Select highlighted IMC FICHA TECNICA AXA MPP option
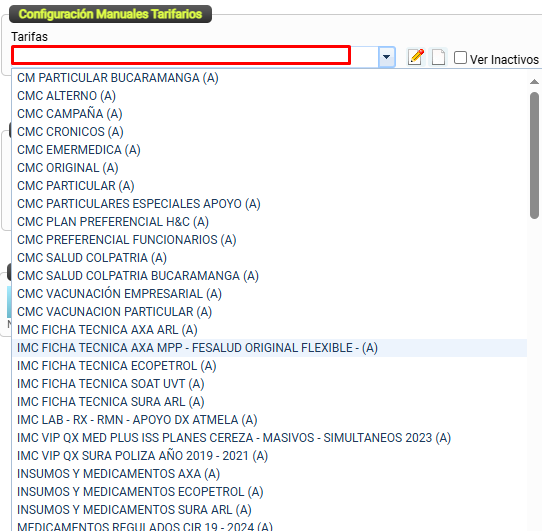 coord(270,347)
